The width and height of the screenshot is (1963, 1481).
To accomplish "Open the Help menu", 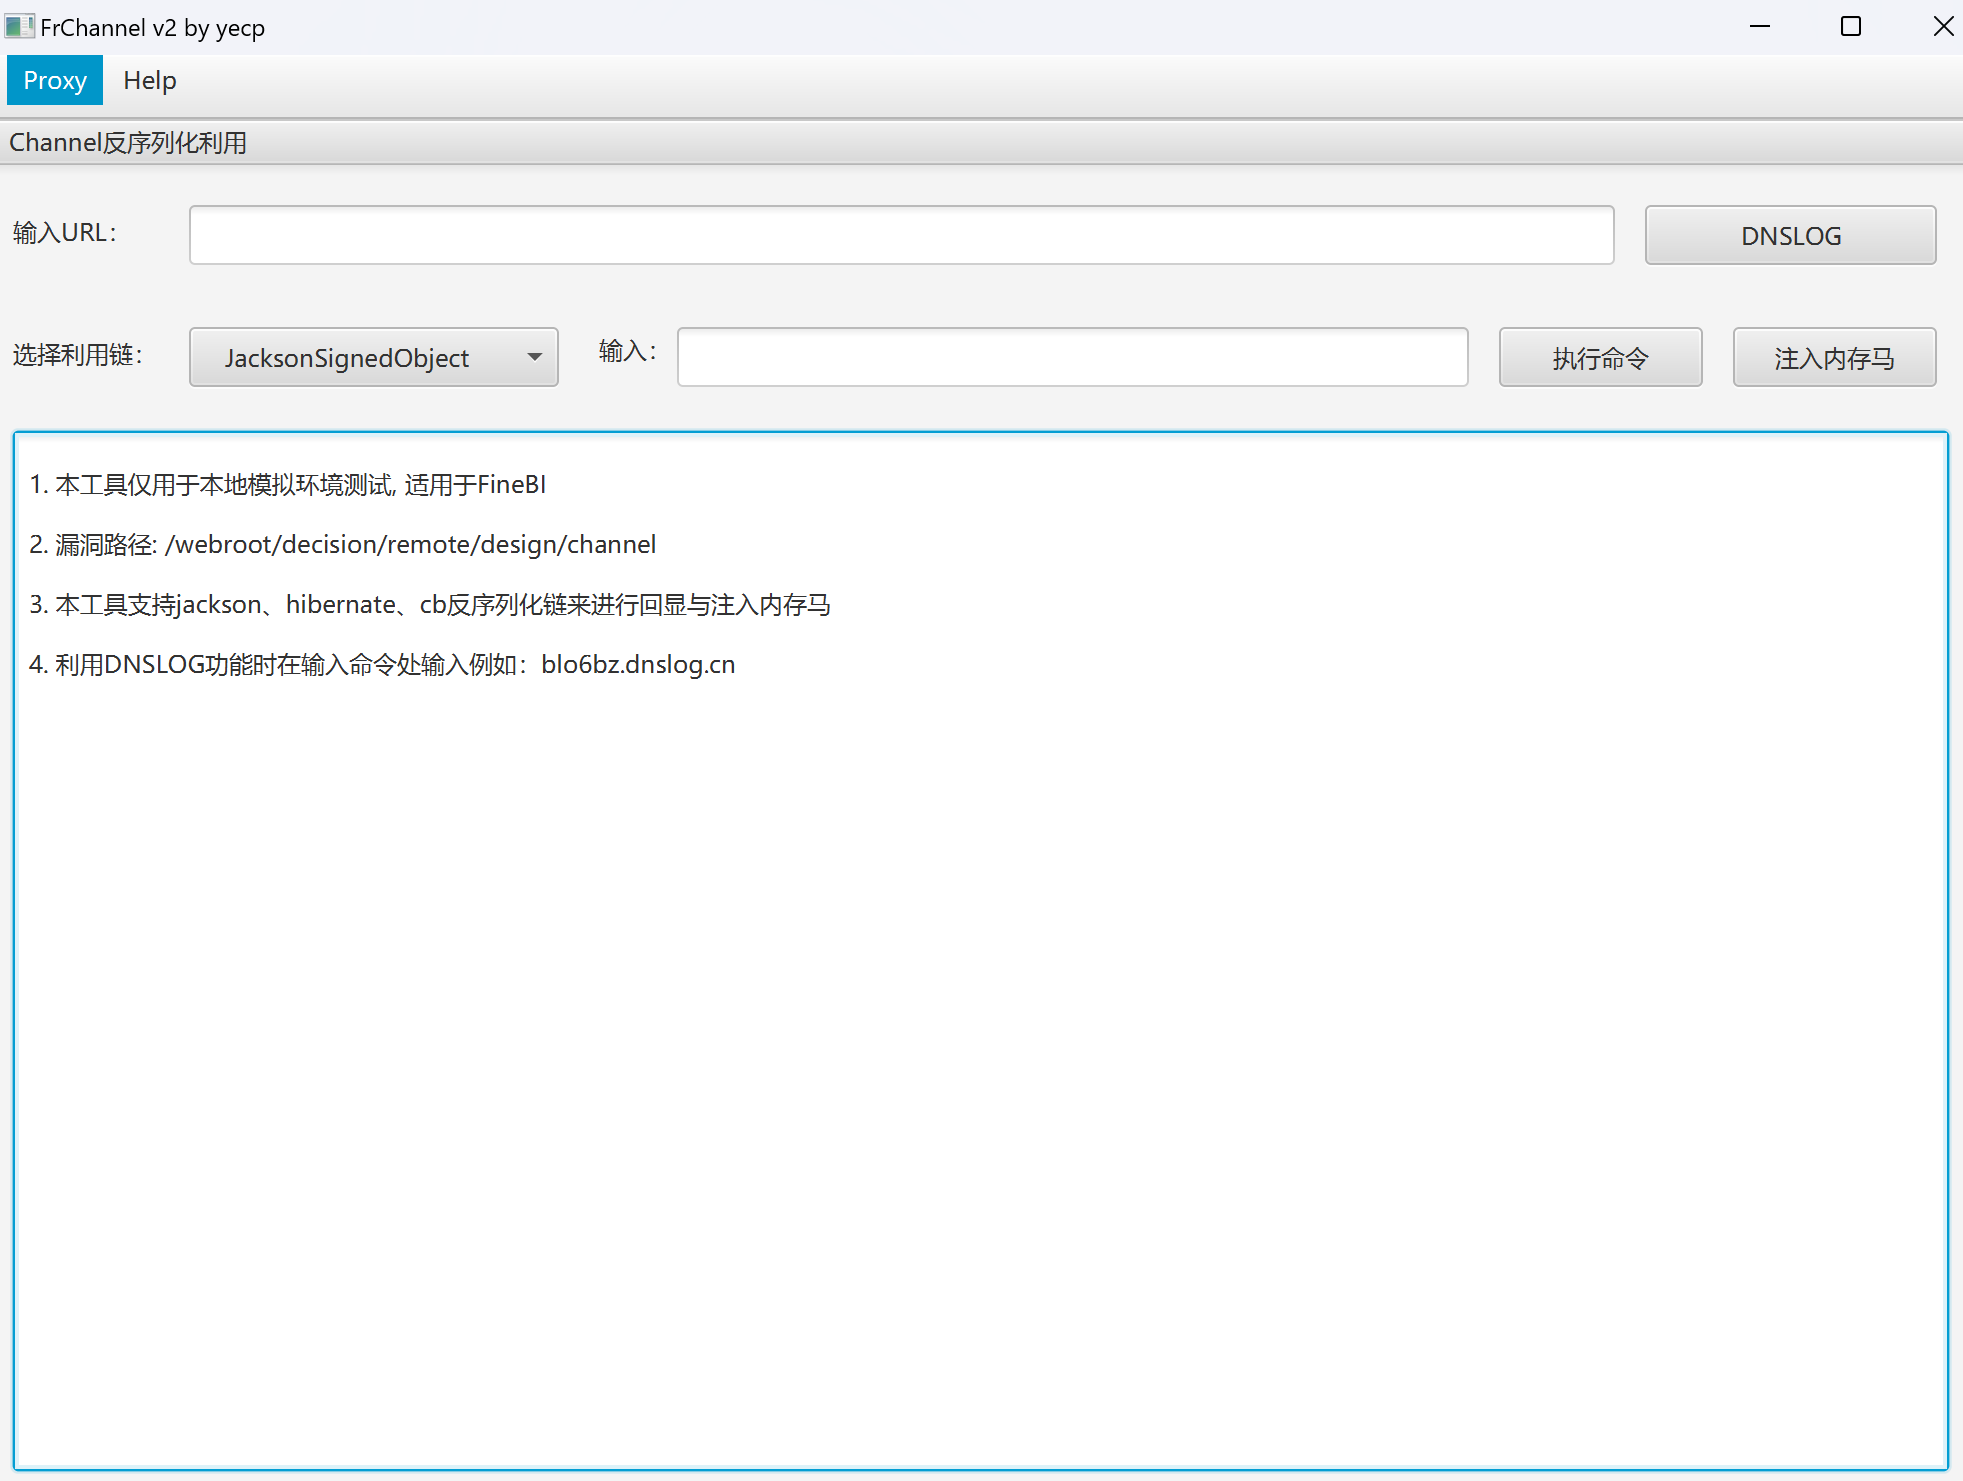I will click(150, 80).
